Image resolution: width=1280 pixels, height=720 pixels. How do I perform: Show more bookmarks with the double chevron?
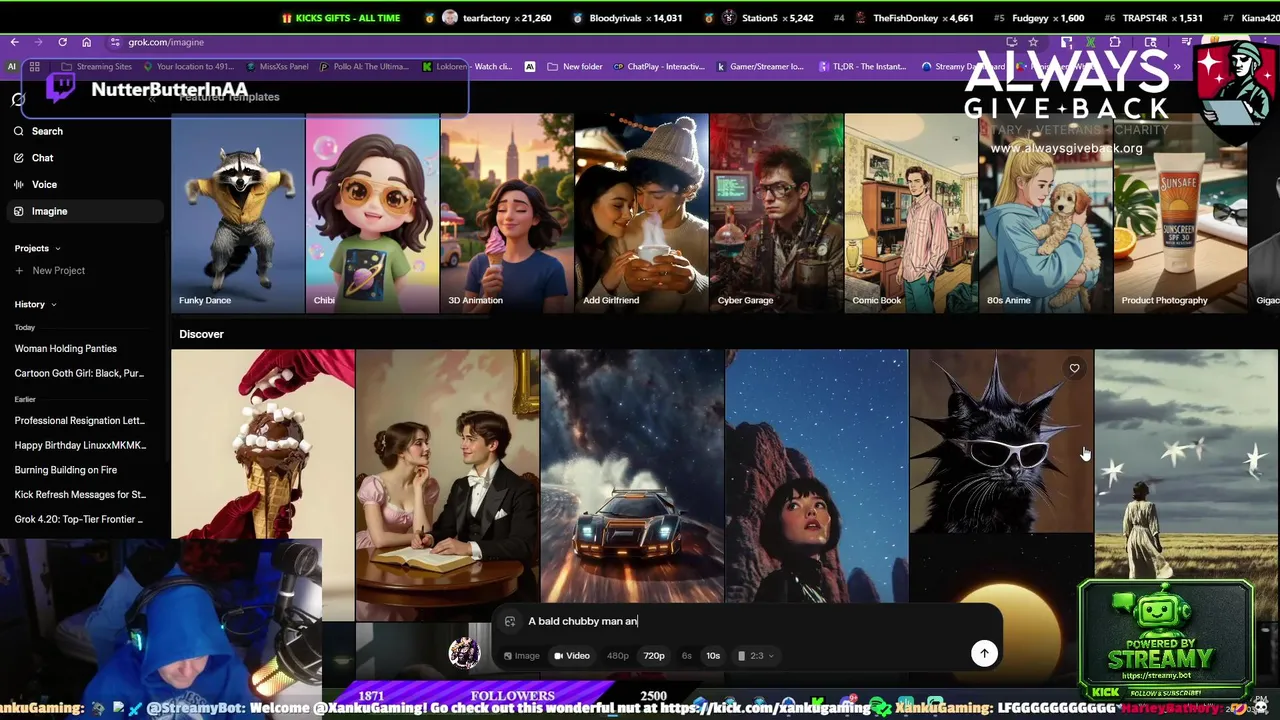click(1177, 67)
